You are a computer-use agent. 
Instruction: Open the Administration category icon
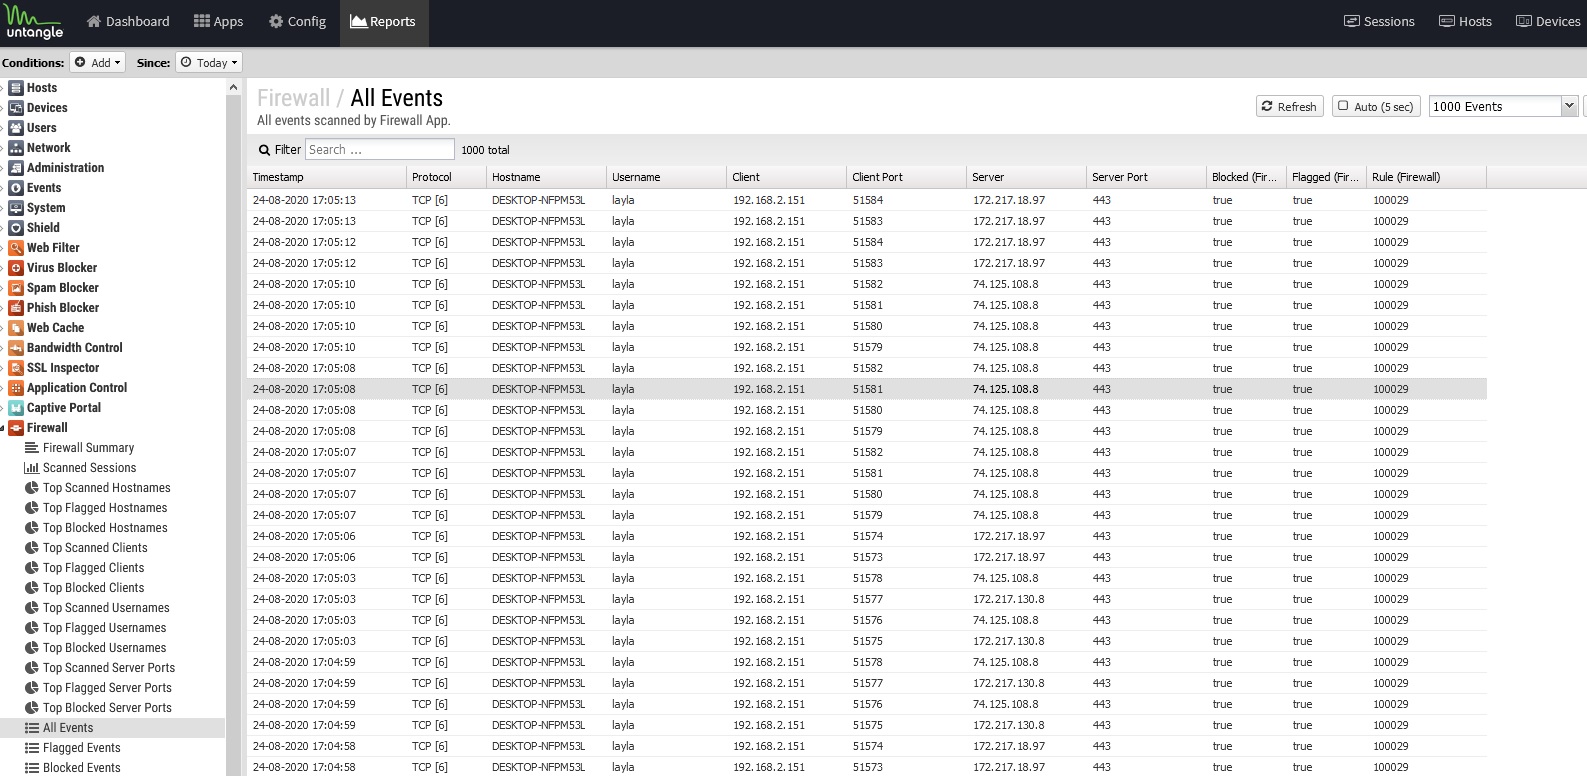tap(16, 168)
